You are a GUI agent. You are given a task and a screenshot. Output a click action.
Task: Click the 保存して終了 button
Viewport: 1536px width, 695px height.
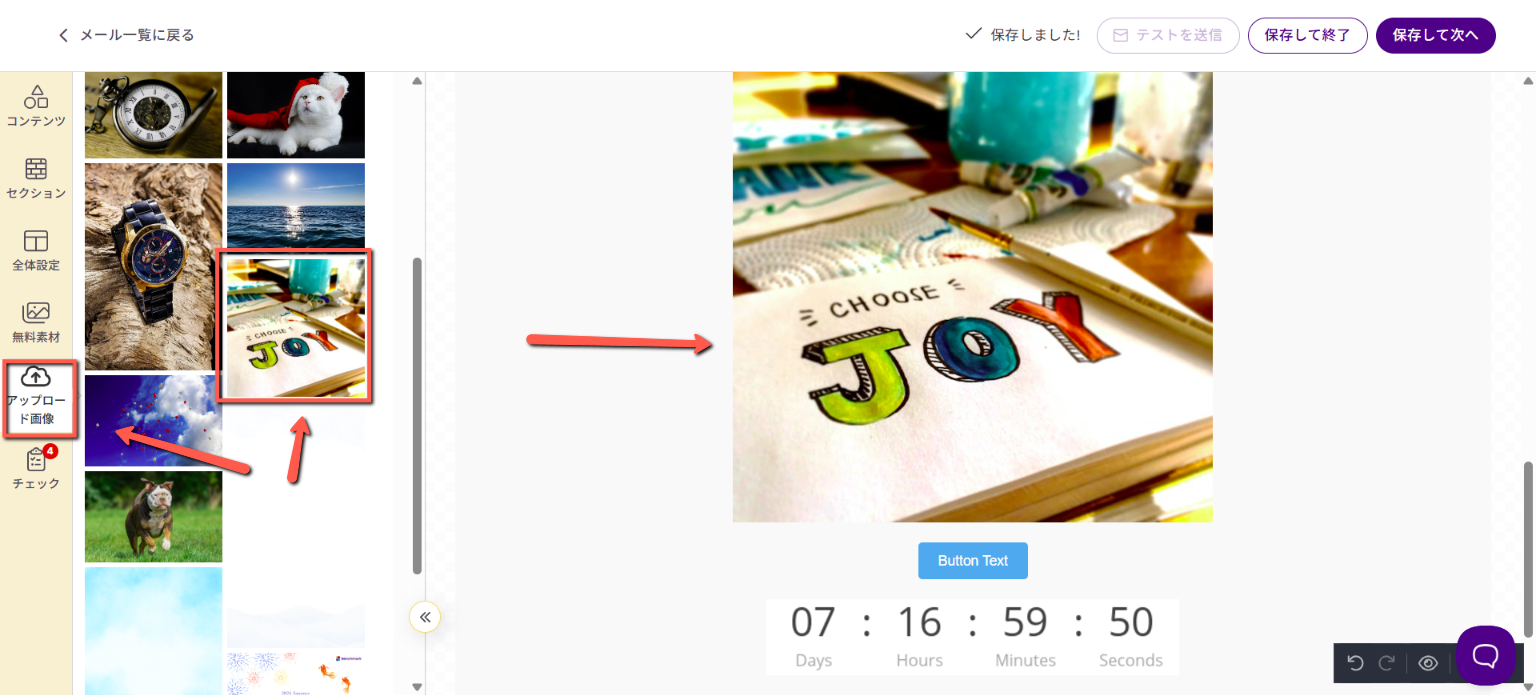pos(1308,35)
